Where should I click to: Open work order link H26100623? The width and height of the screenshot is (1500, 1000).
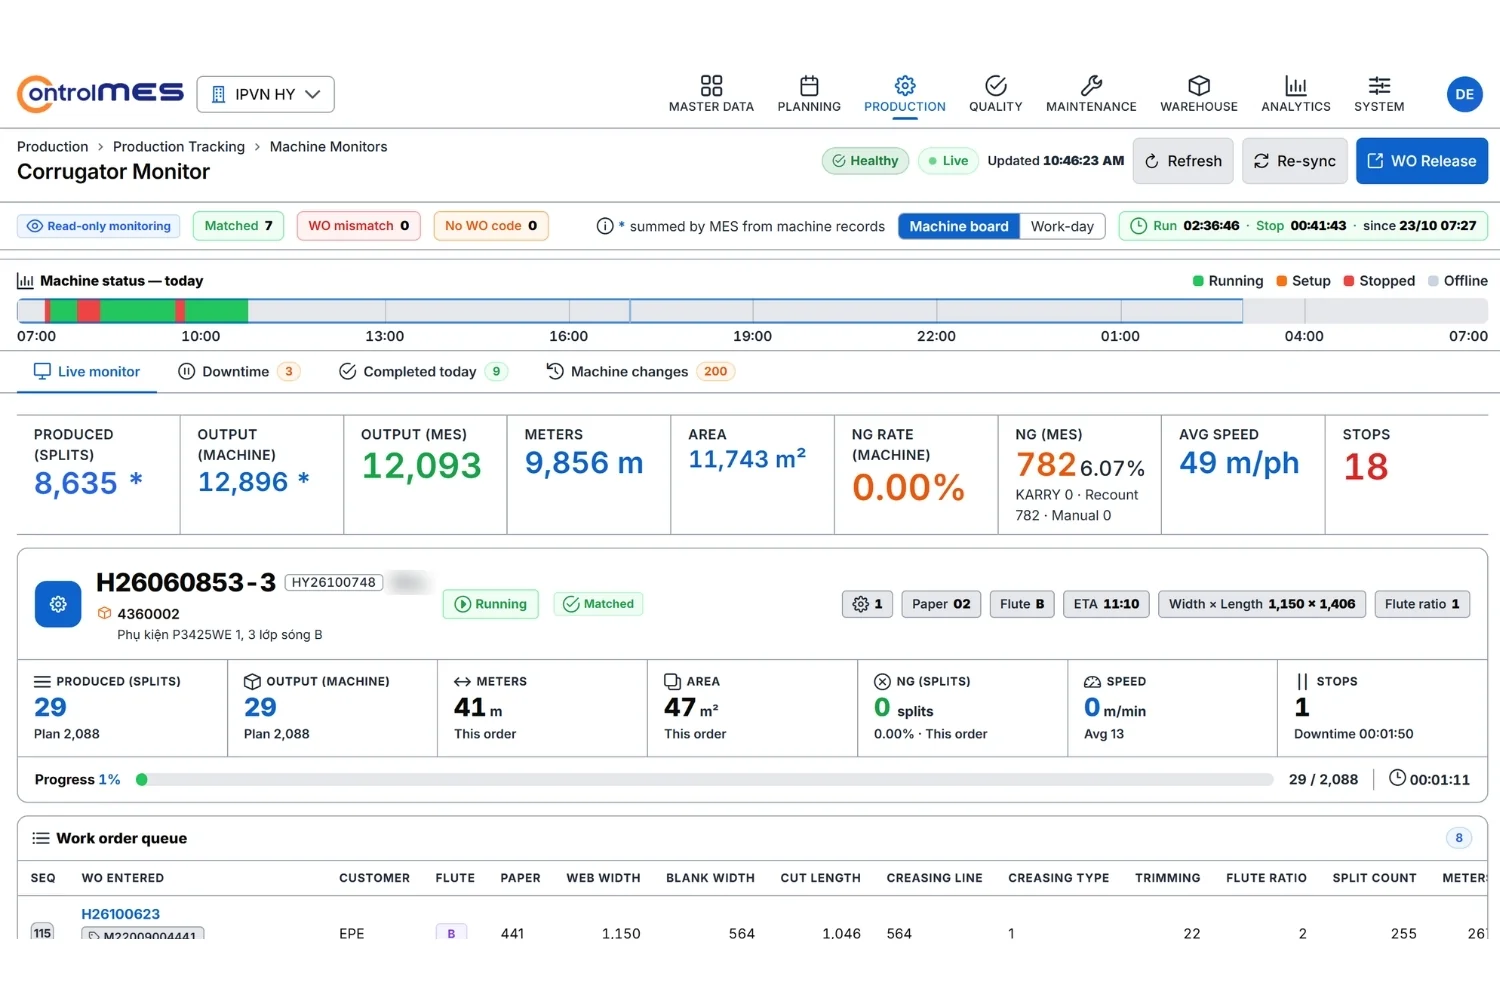click(120, 914)
